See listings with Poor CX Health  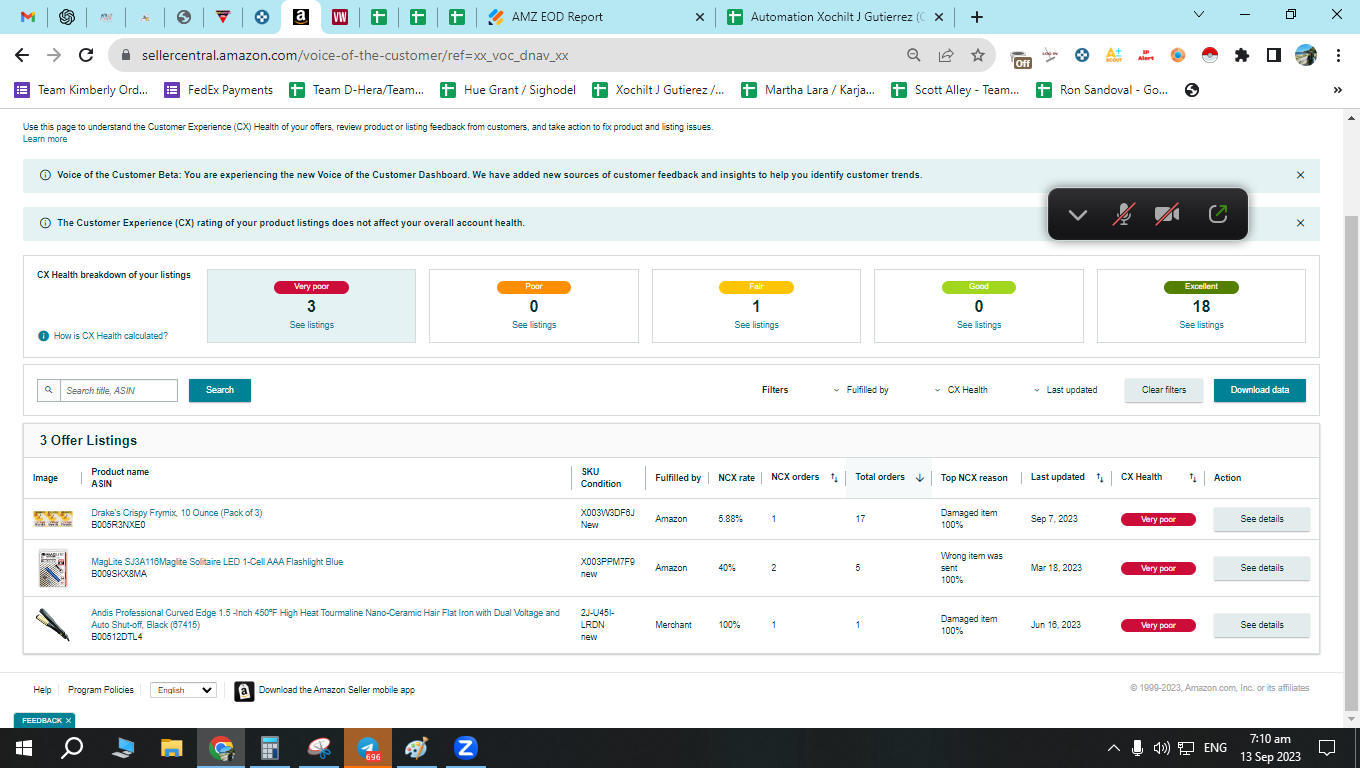(x=534, y=325)
